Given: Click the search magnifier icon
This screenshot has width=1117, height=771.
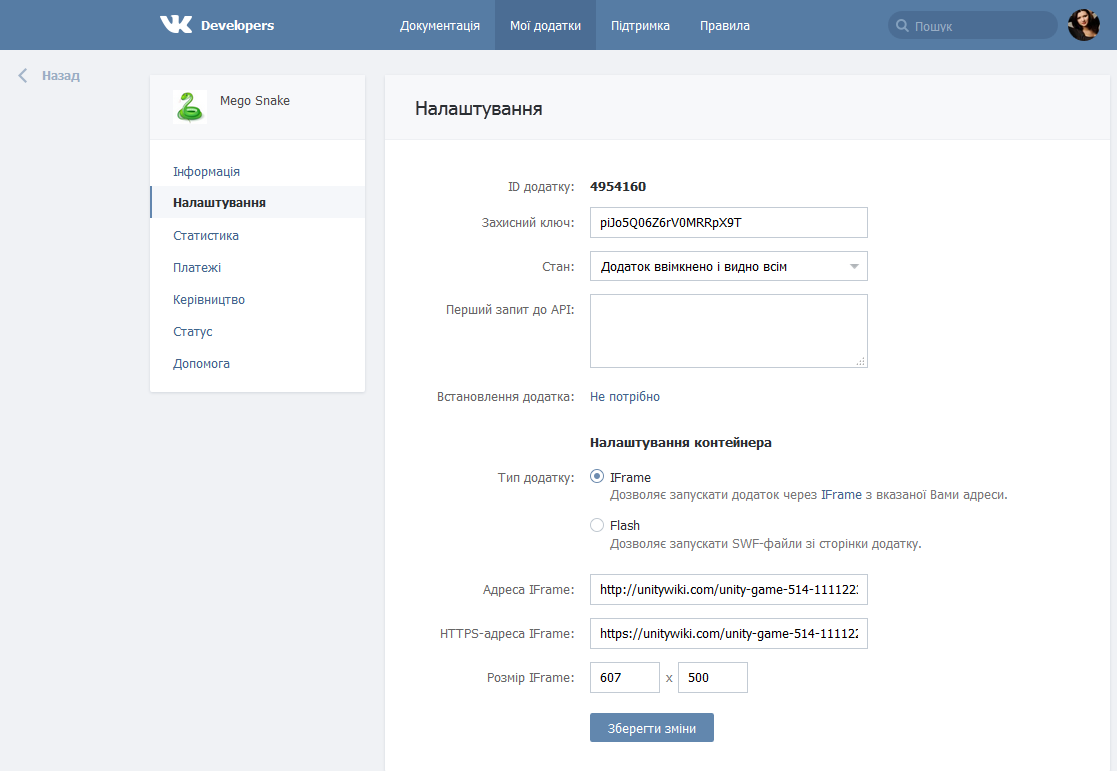Looking at the screenshot, I should [902, 26].
